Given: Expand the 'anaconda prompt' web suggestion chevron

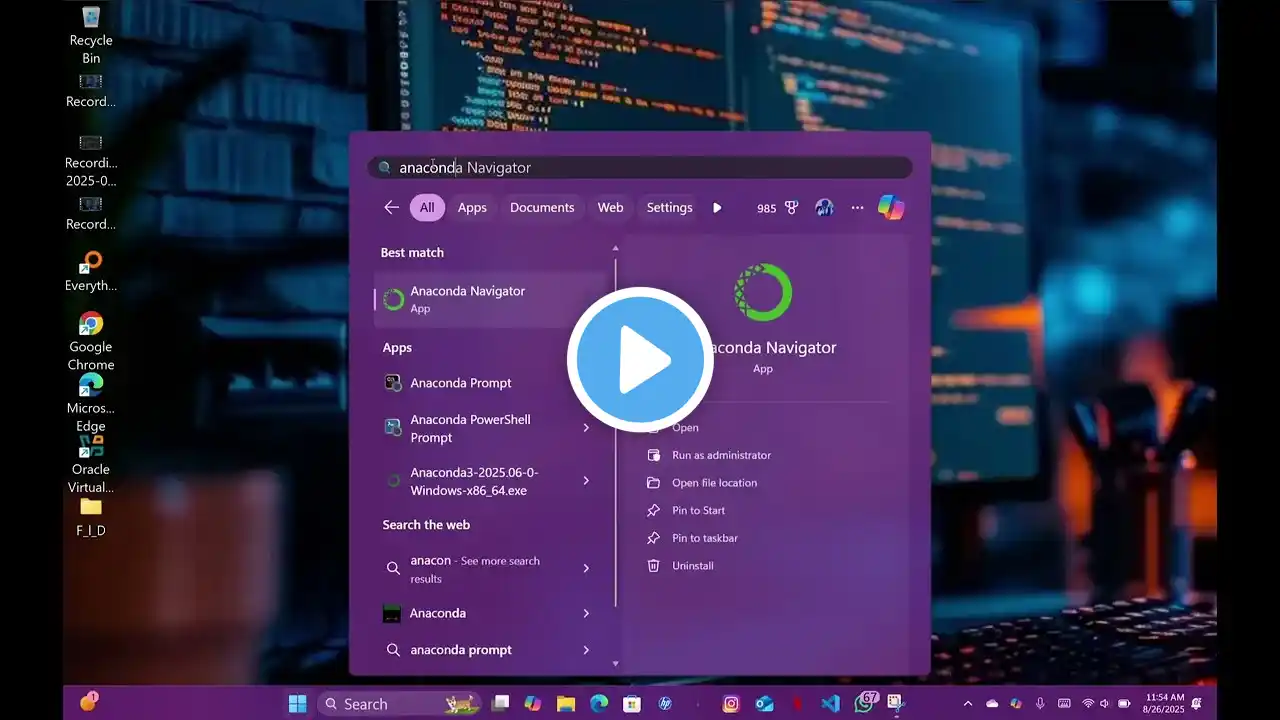Looking at the screenshot, I should pyautogui.click(x=586, y=650).
